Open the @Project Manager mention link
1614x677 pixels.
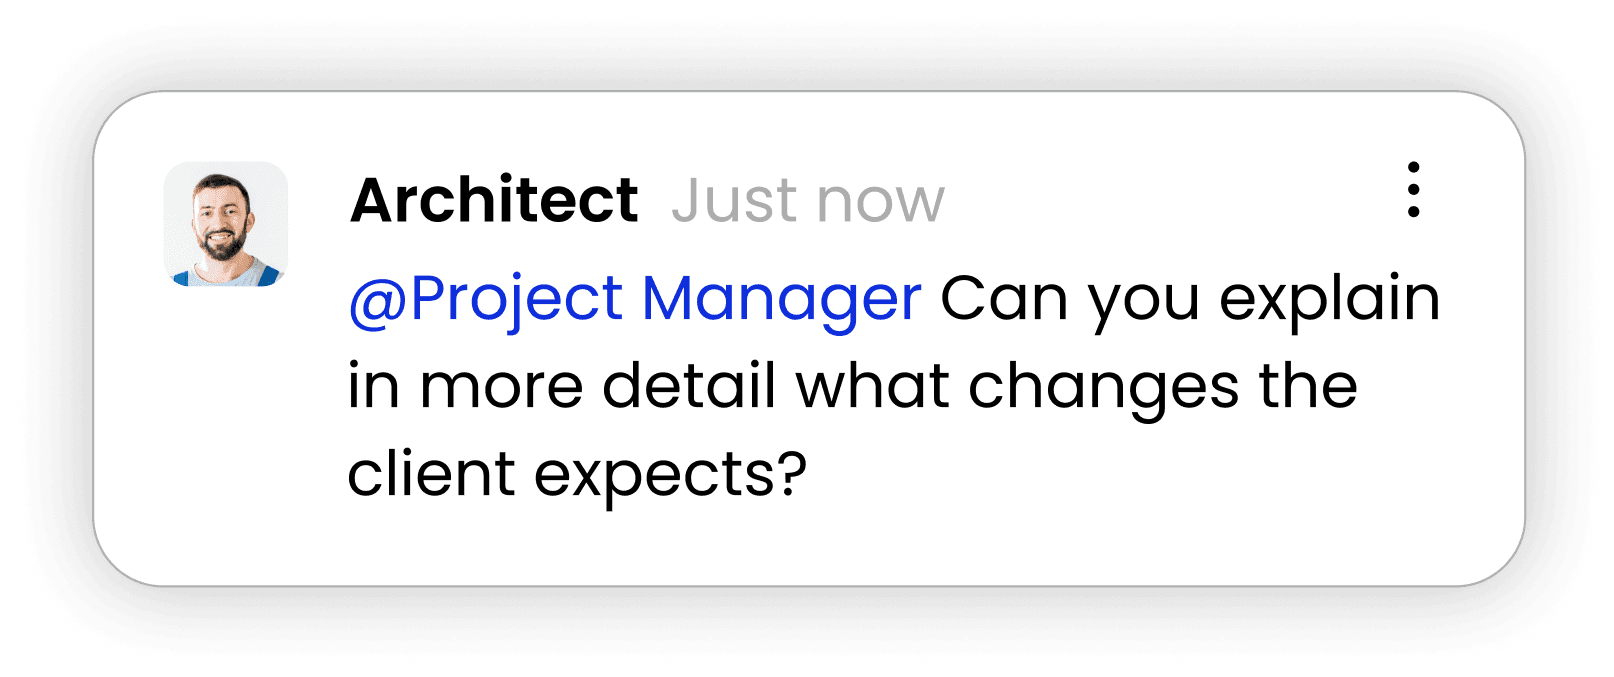click(634, 299)
